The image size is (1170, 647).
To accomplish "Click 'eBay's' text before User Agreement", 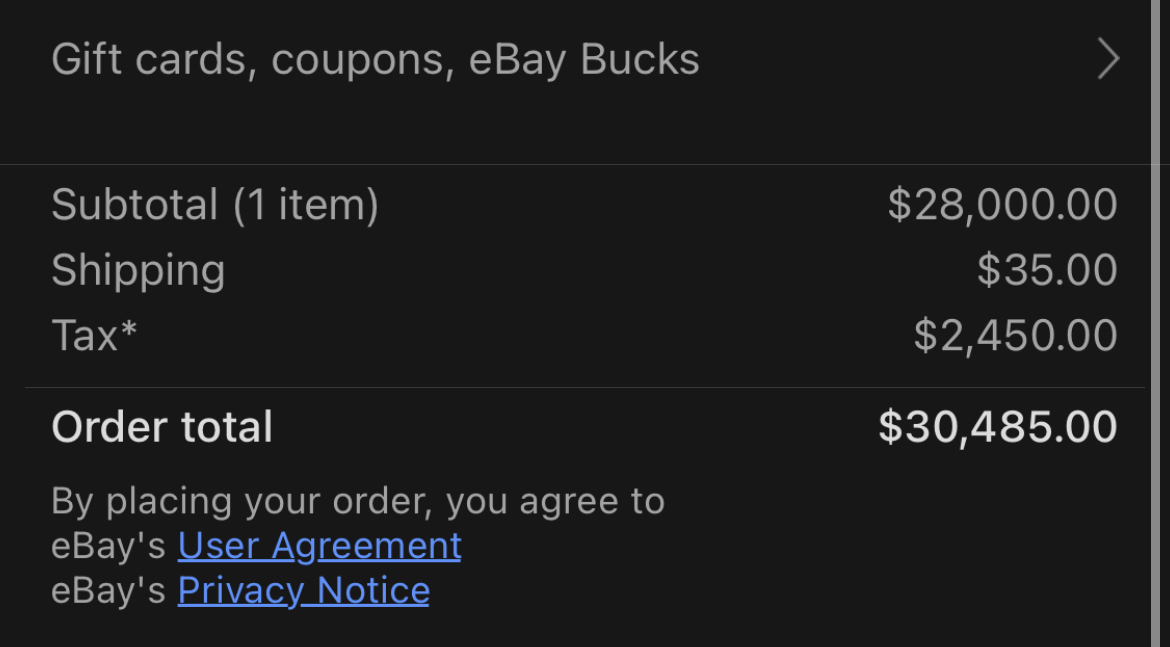I will click(x=108, y=546).
